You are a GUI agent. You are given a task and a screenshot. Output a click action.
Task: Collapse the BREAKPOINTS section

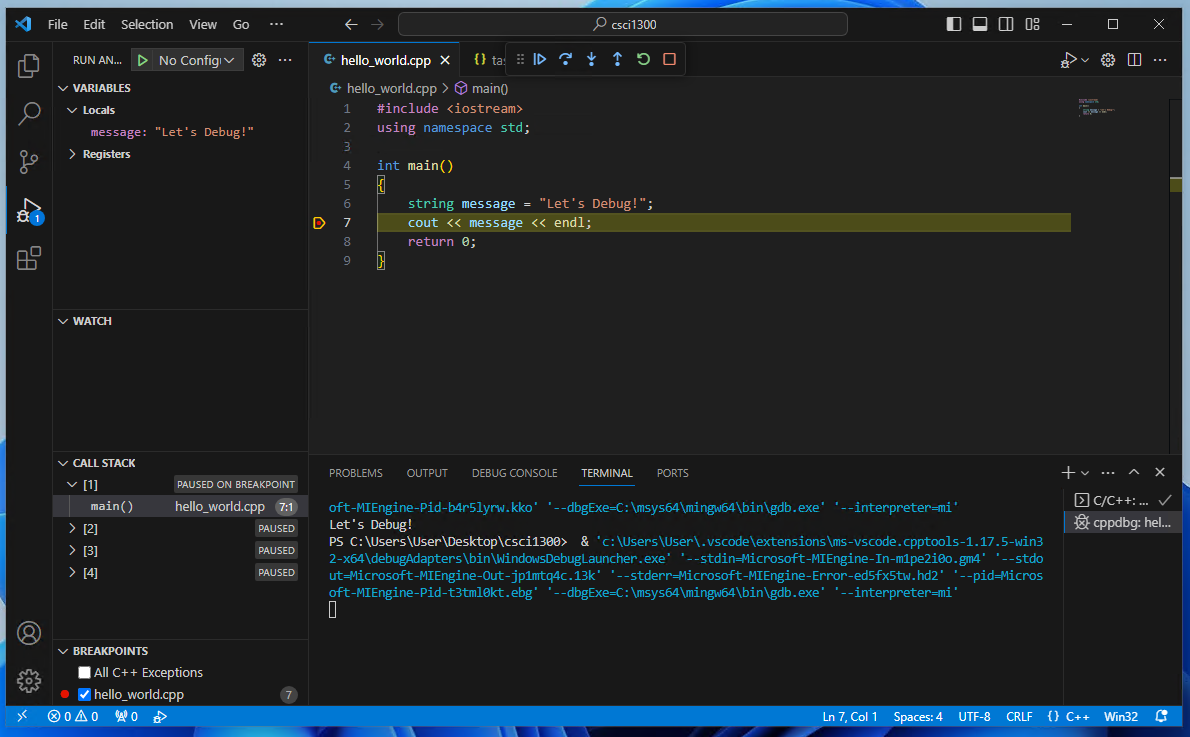pyautogui.click(x=63, y=651)
